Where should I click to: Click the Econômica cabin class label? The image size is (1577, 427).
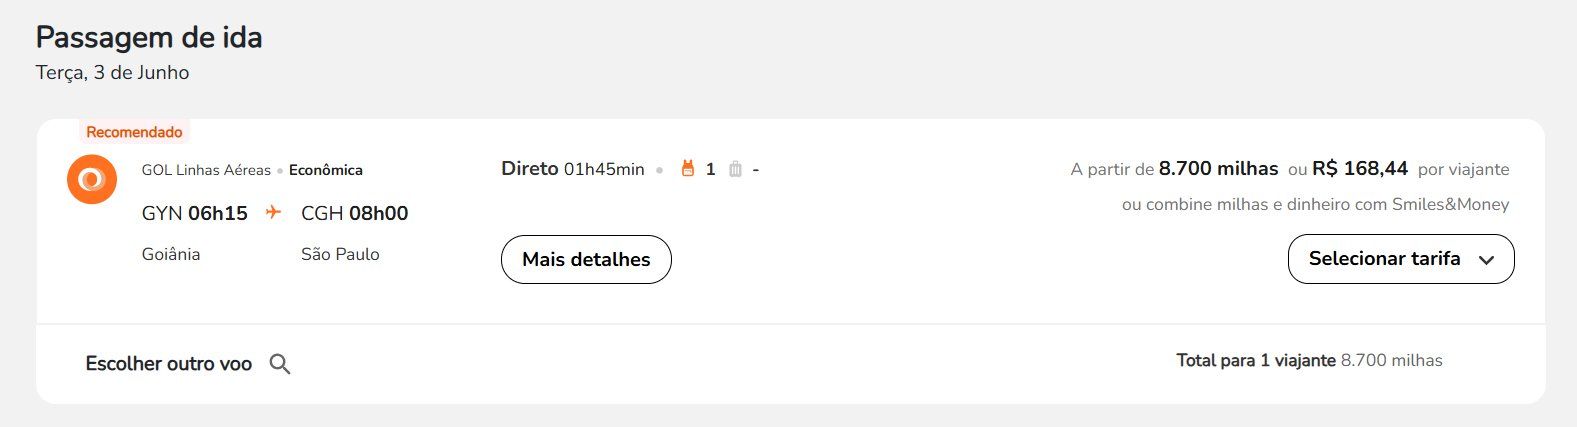coord(326,170)
